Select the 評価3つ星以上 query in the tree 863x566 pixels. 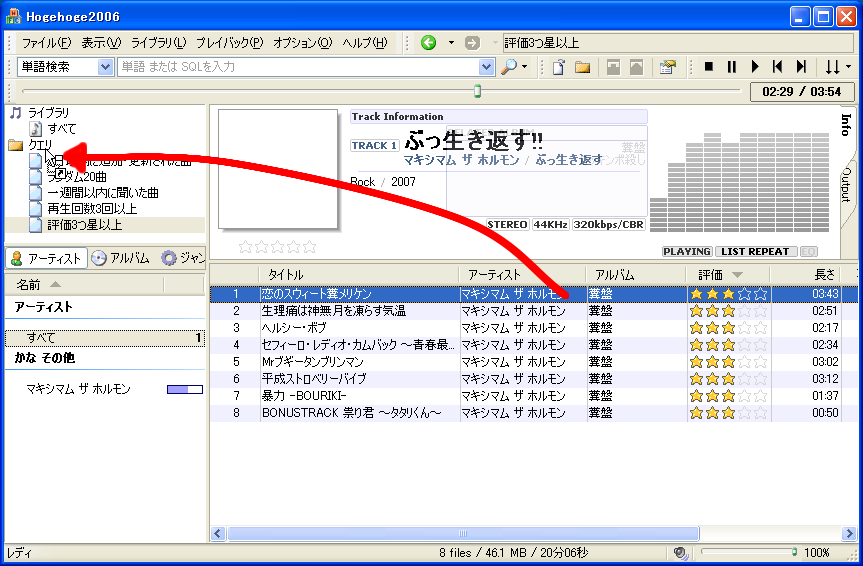point(85,225)
